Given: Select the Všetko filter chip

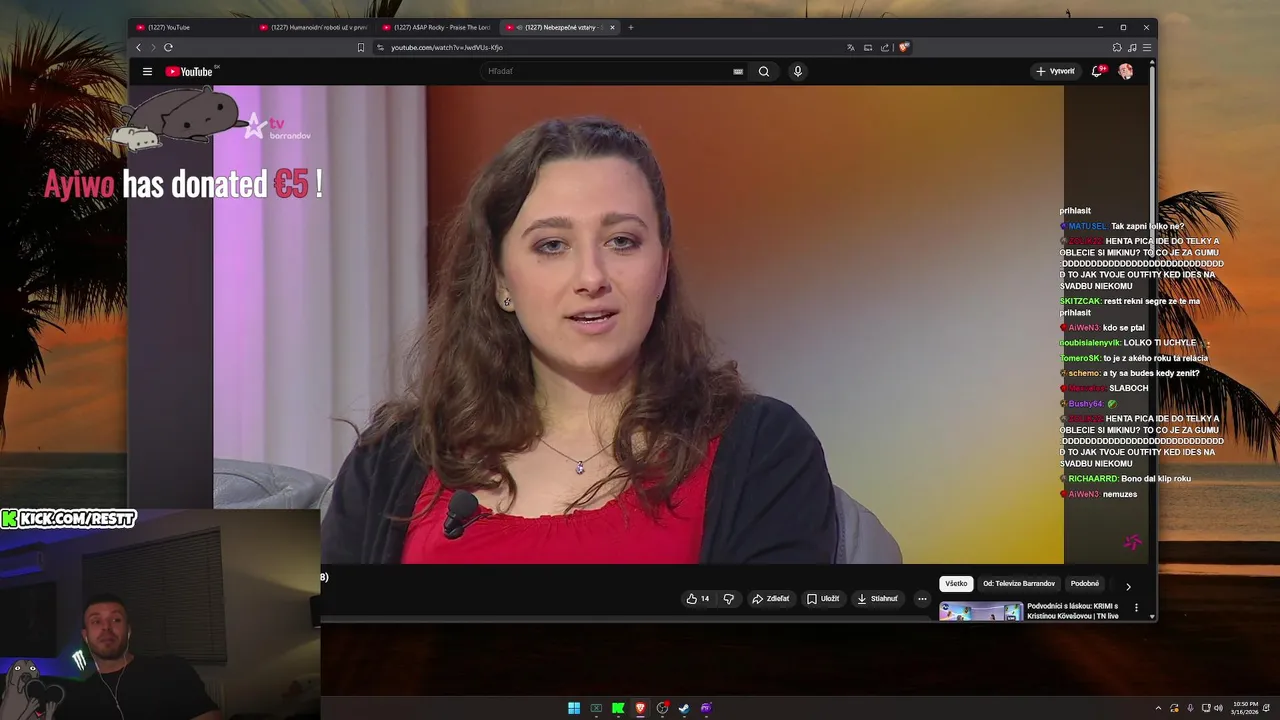Looking at the screenshot, I should 957,584.
